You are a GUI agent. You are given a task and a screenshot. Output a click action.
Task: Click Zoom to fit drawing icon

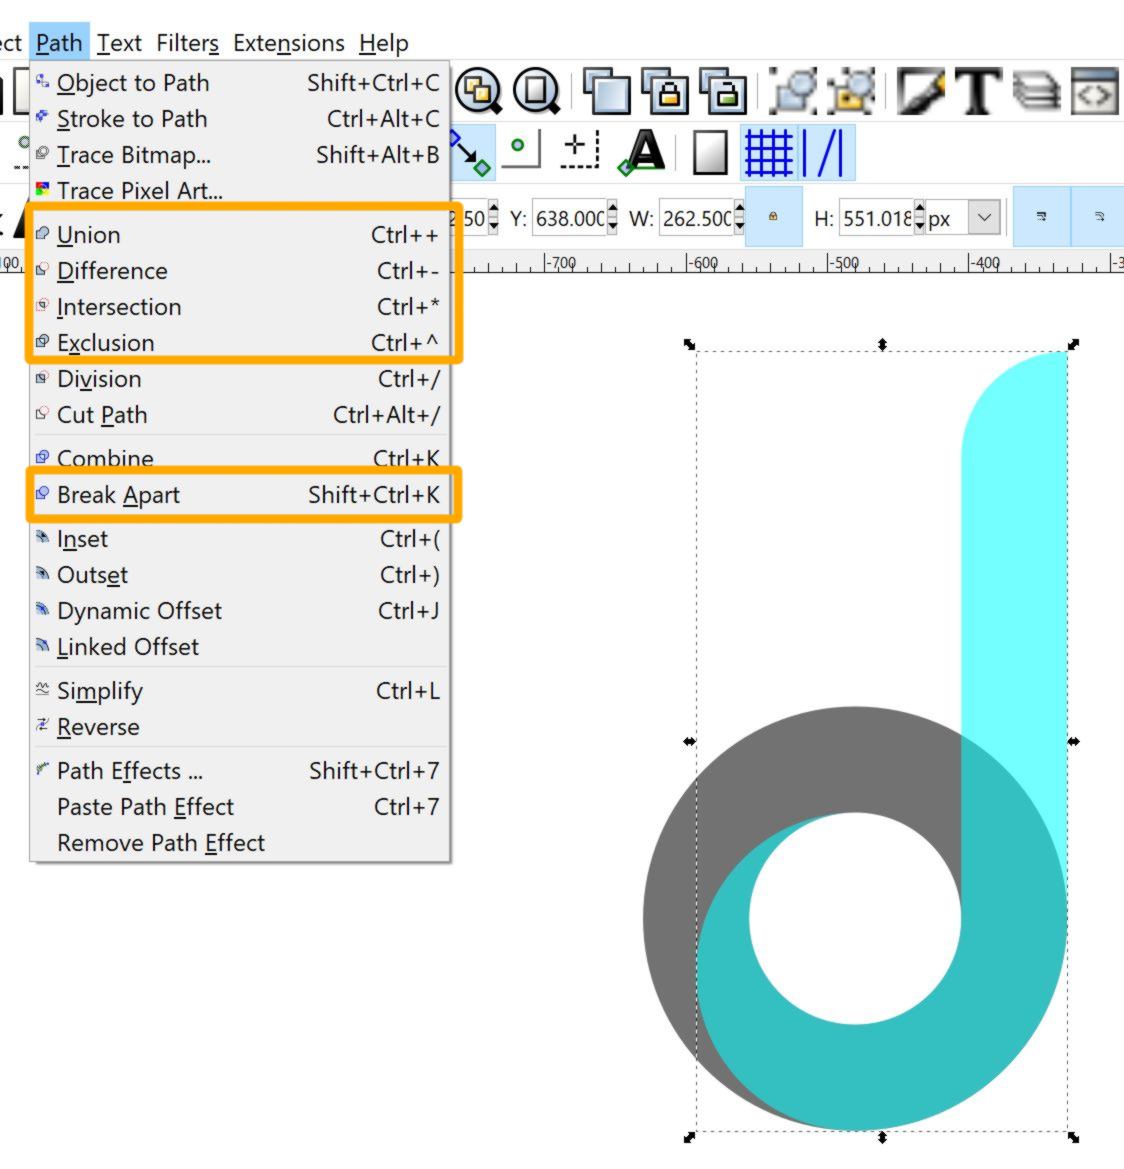coord(479,91)
